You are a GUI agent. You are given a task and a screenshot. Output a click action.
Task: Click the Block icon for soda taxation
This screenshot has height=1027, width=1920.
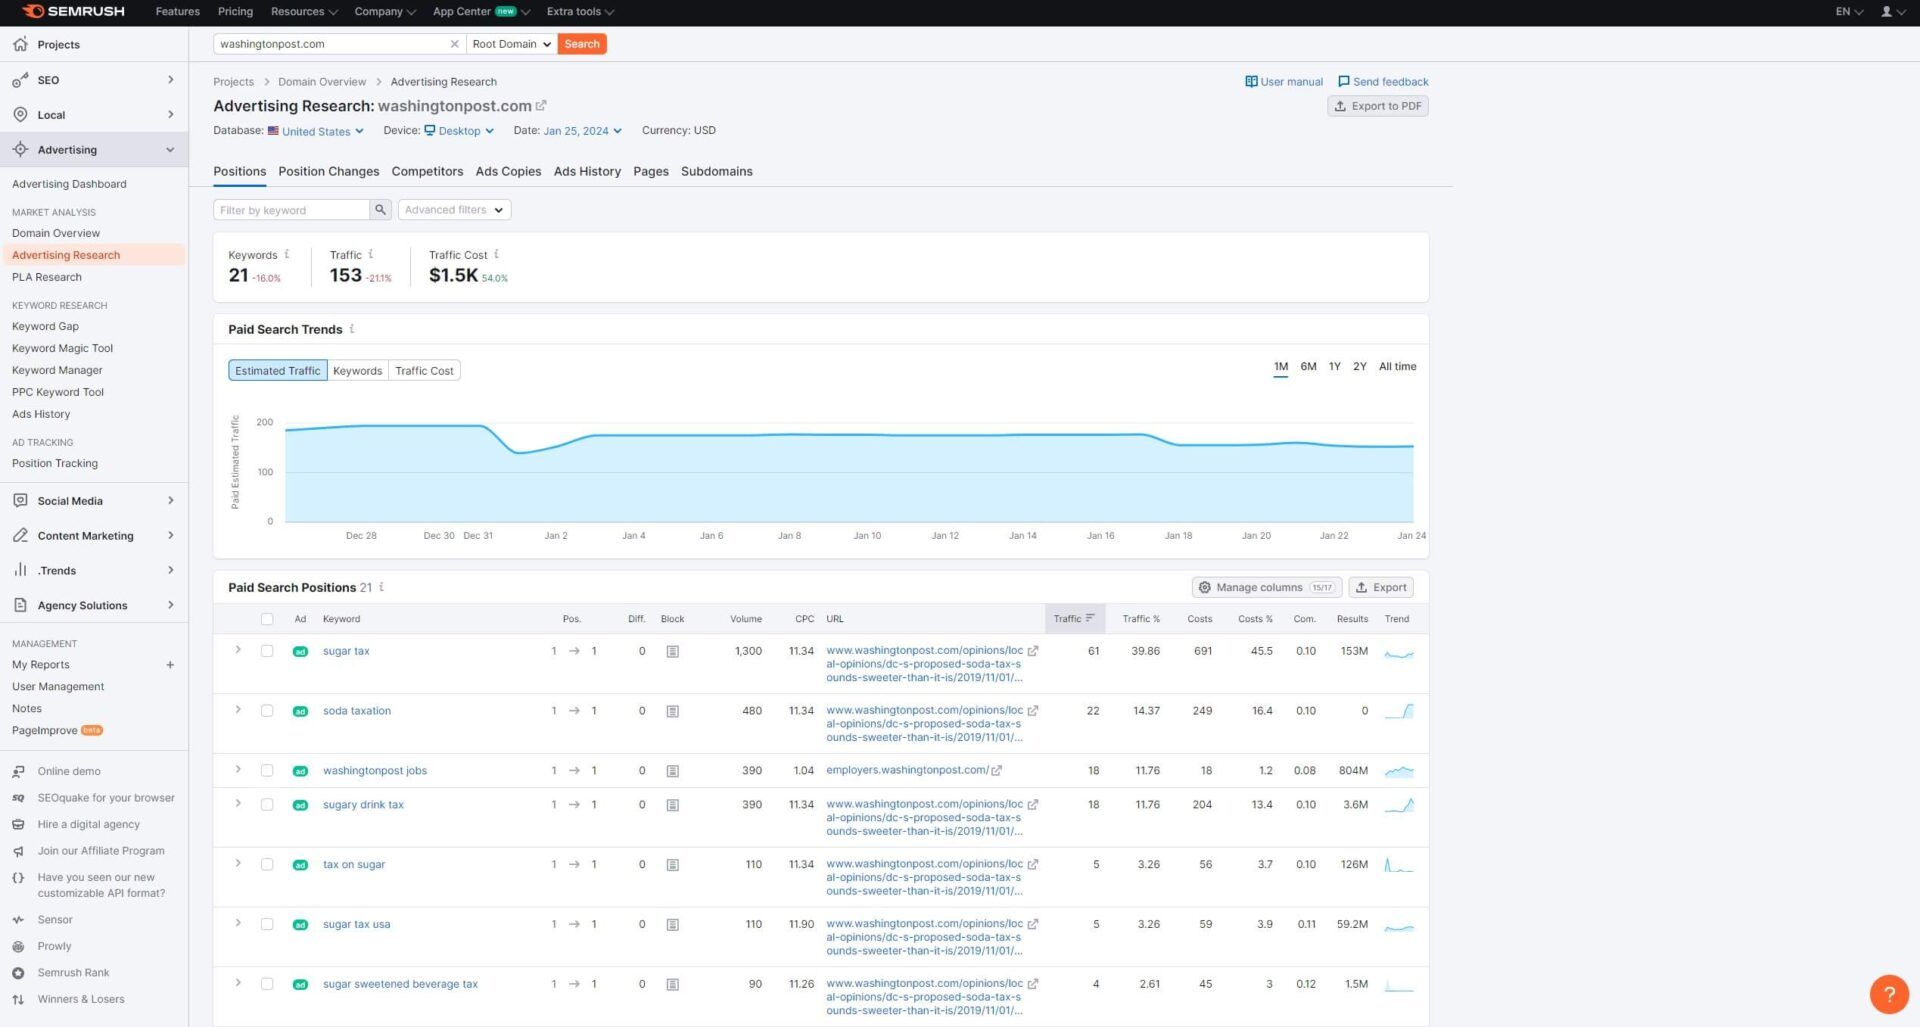[x=672, y=711]
